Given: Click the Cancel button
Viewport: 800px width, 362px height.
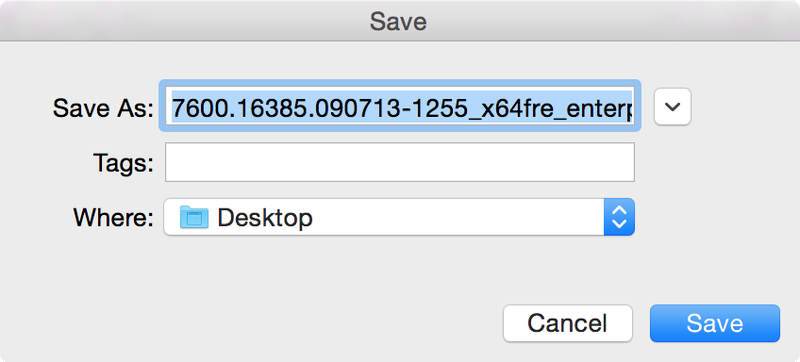Looking at the screenshot, I should 567,323.
